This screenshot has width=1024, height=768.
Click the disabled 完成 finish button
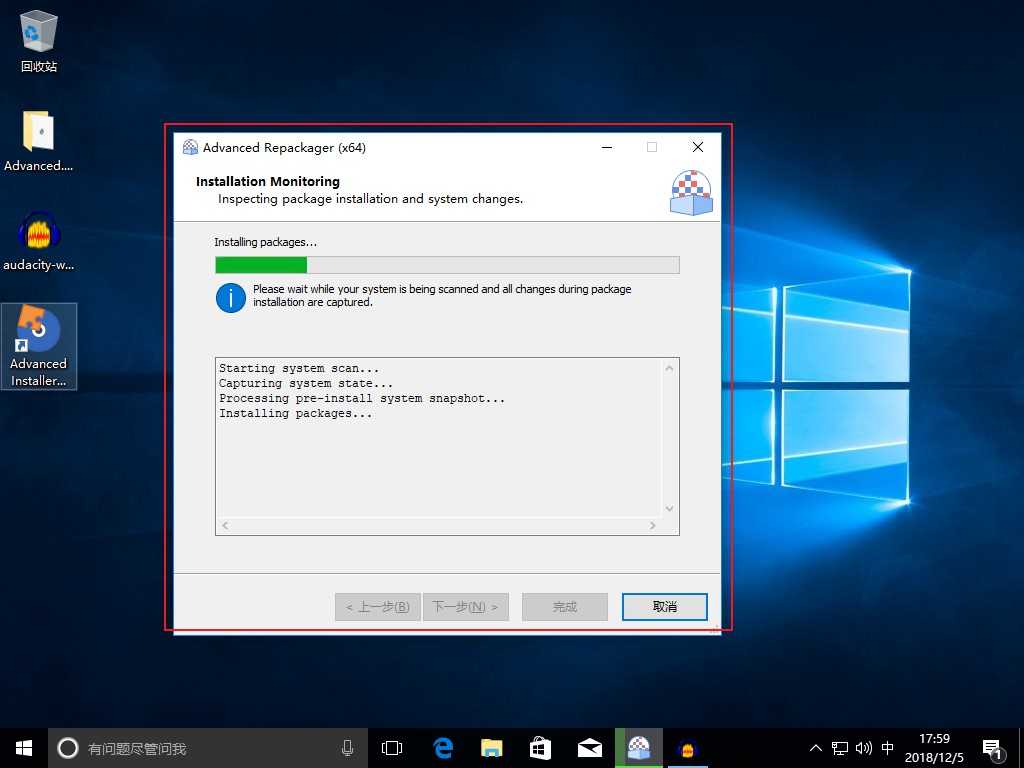[565, 607]
